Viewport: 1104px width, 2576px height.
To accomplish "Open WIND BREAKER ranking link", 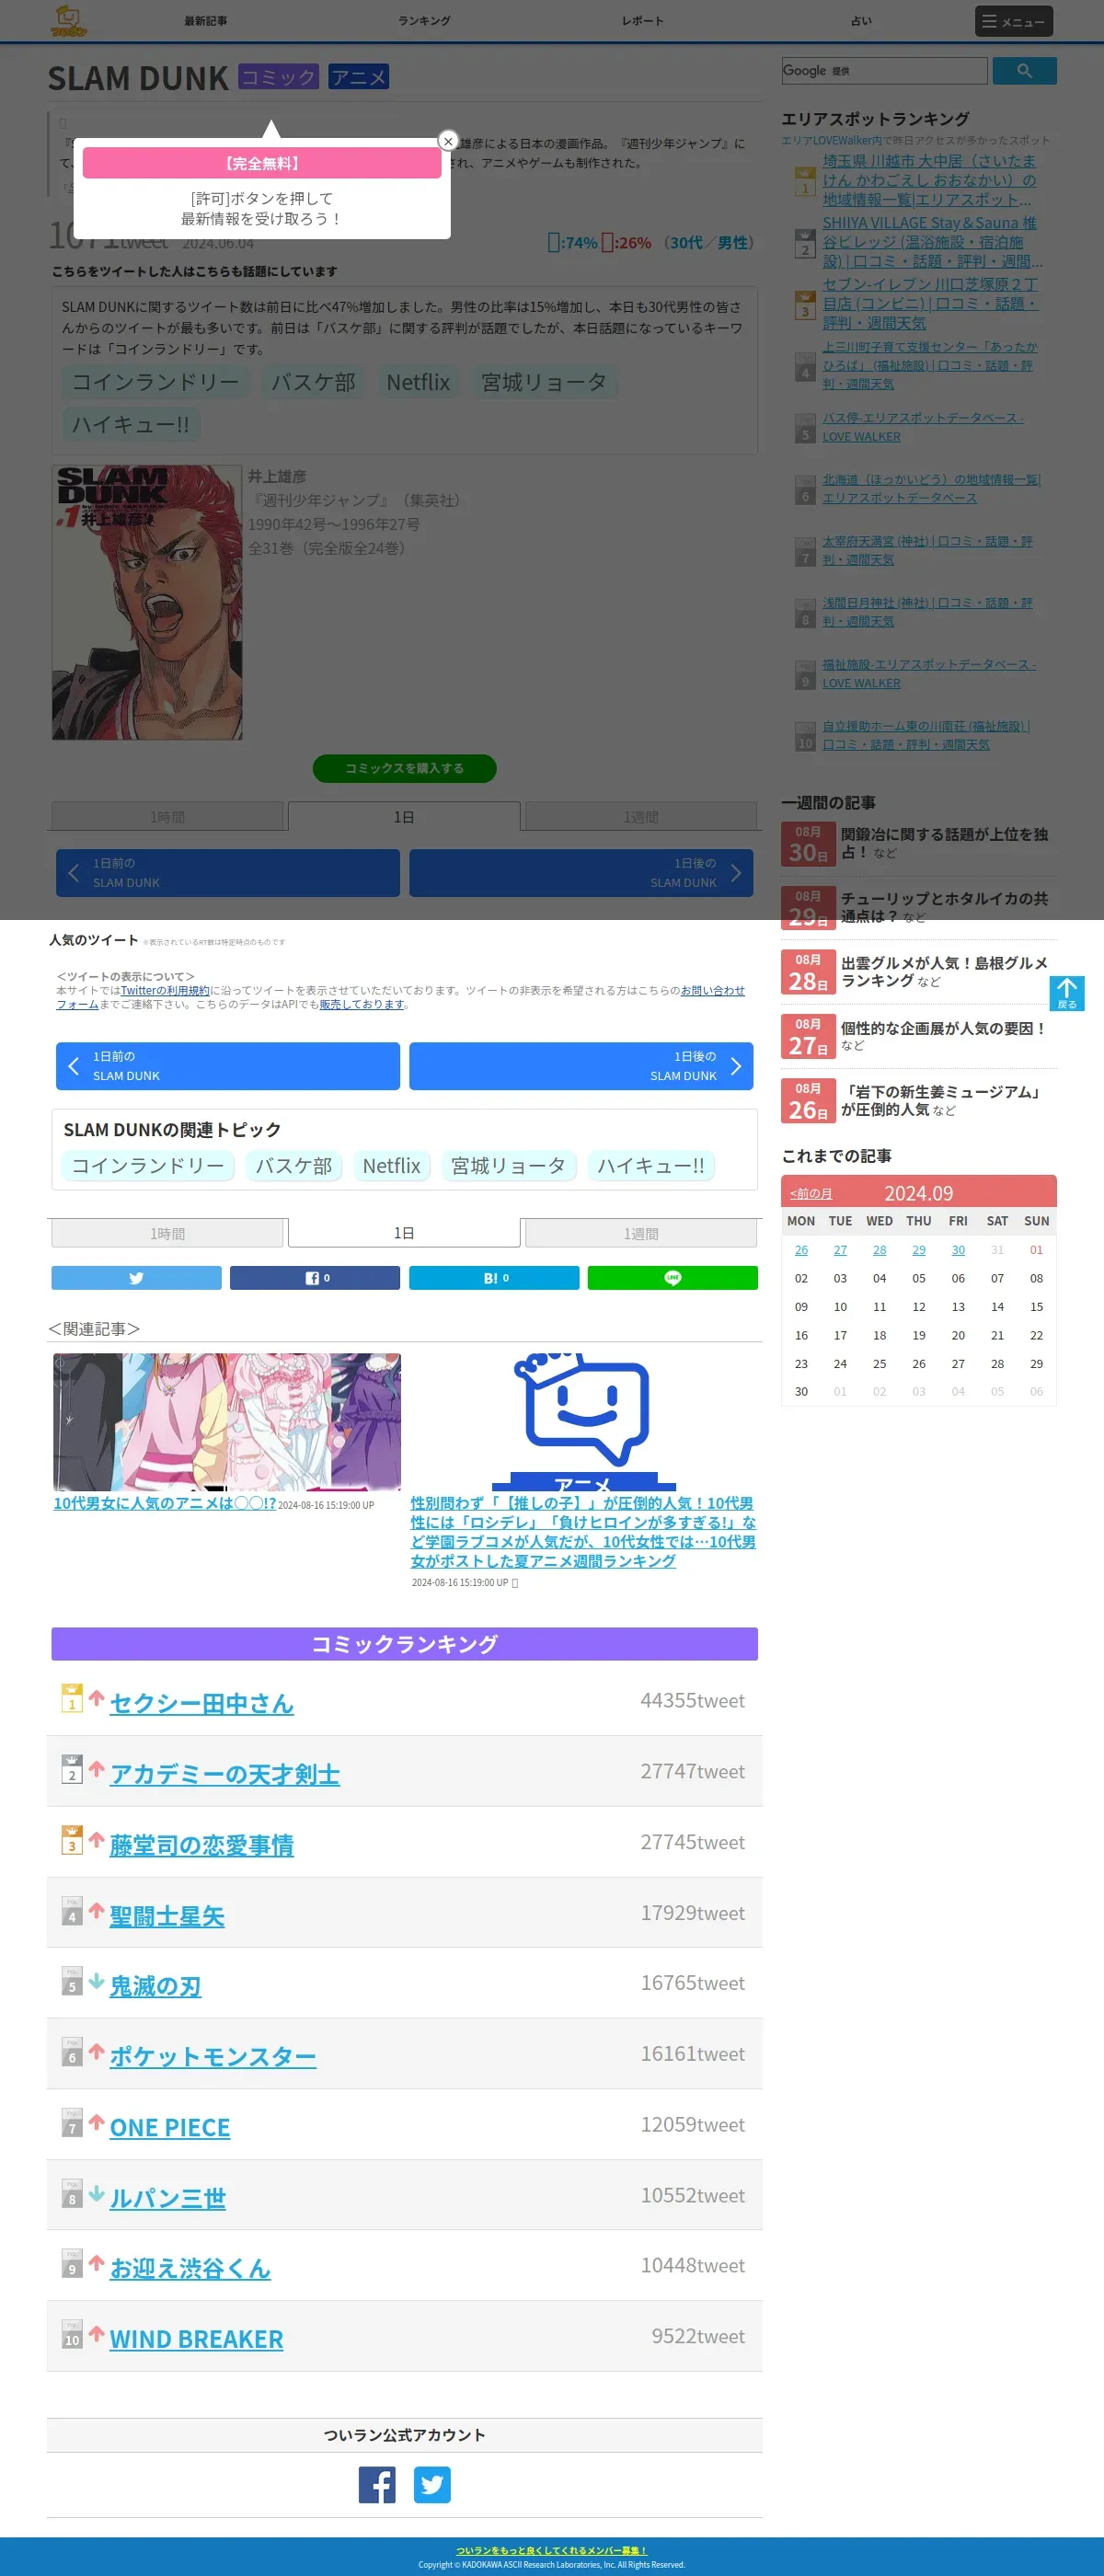I will pos(196,2339).
